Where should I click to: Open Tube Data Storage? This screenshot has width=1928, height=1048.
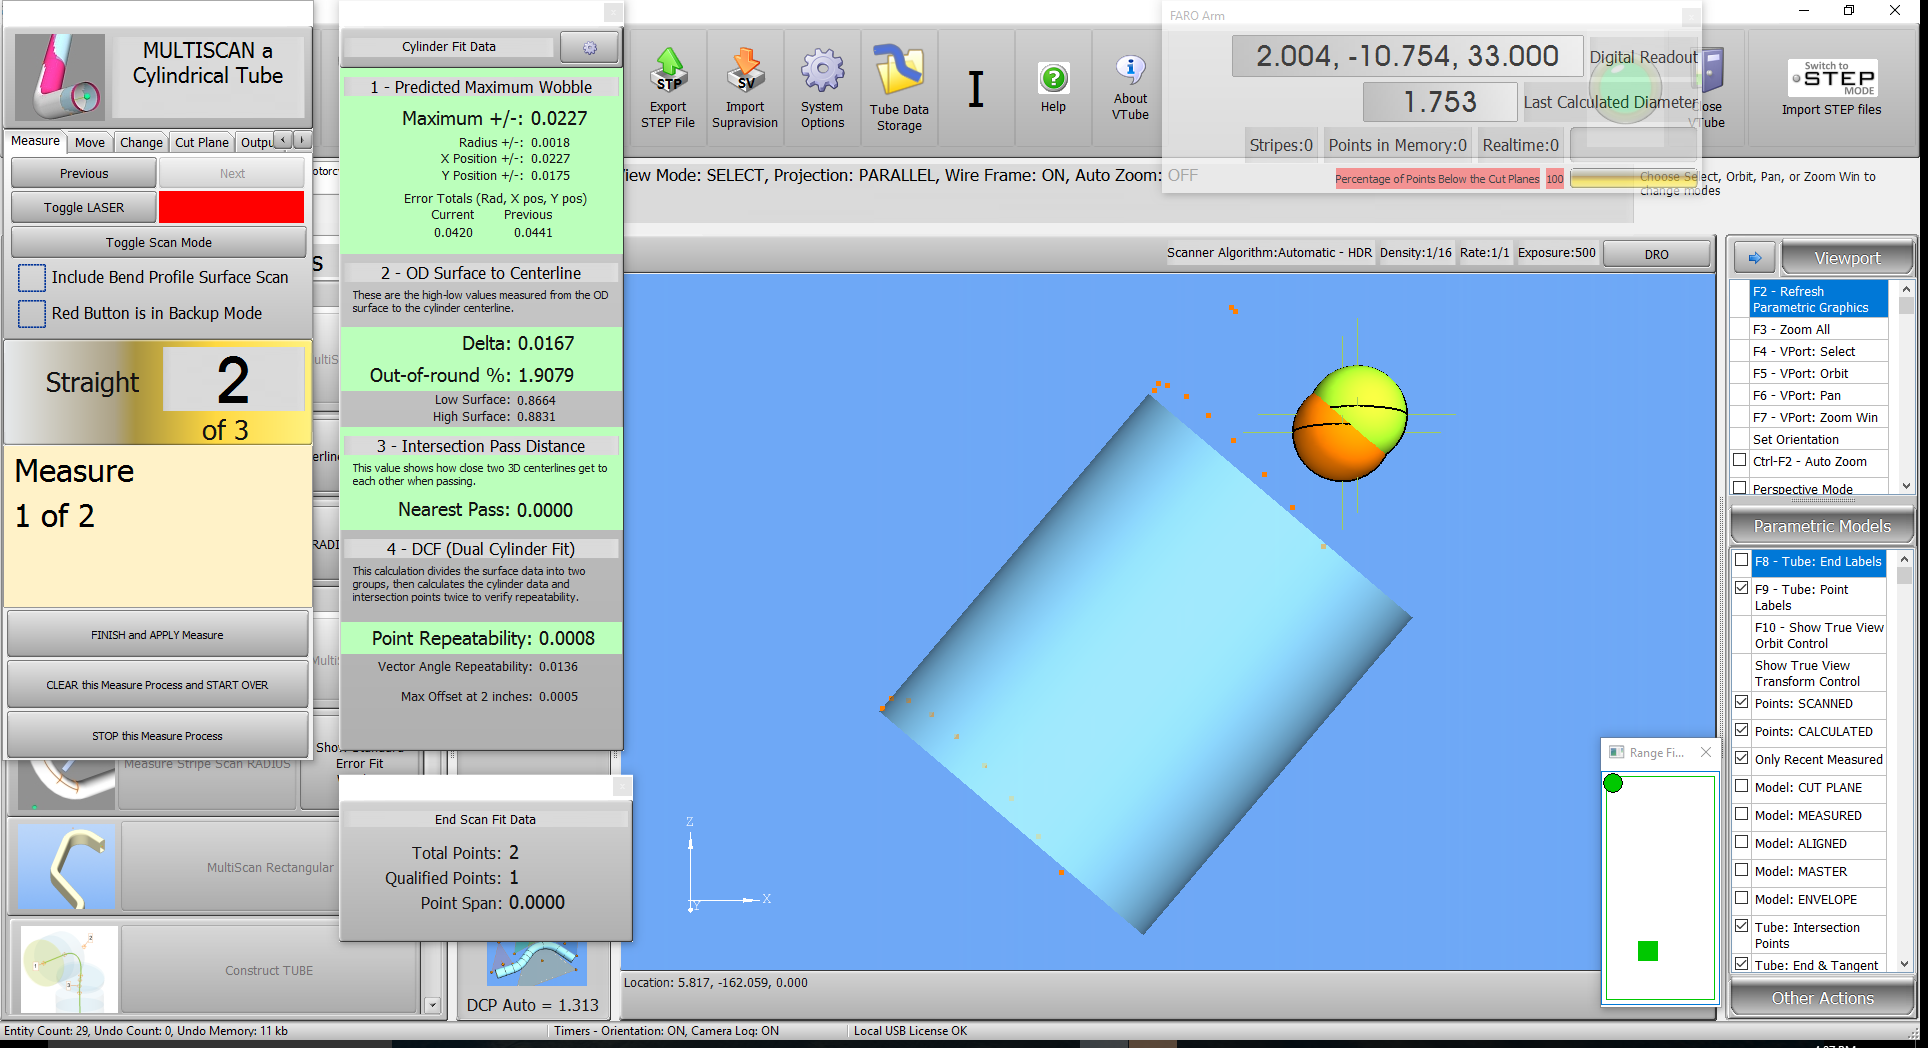tap(899, 88)
